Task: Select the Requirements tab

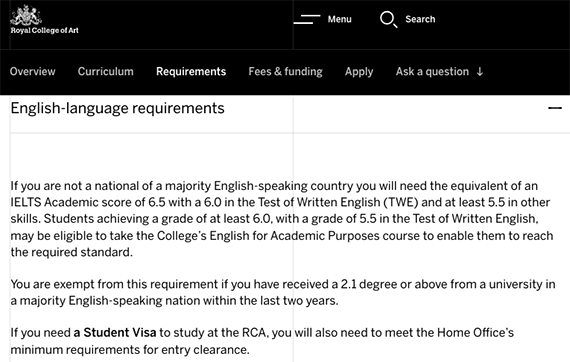Action: (x=191, y=72)
